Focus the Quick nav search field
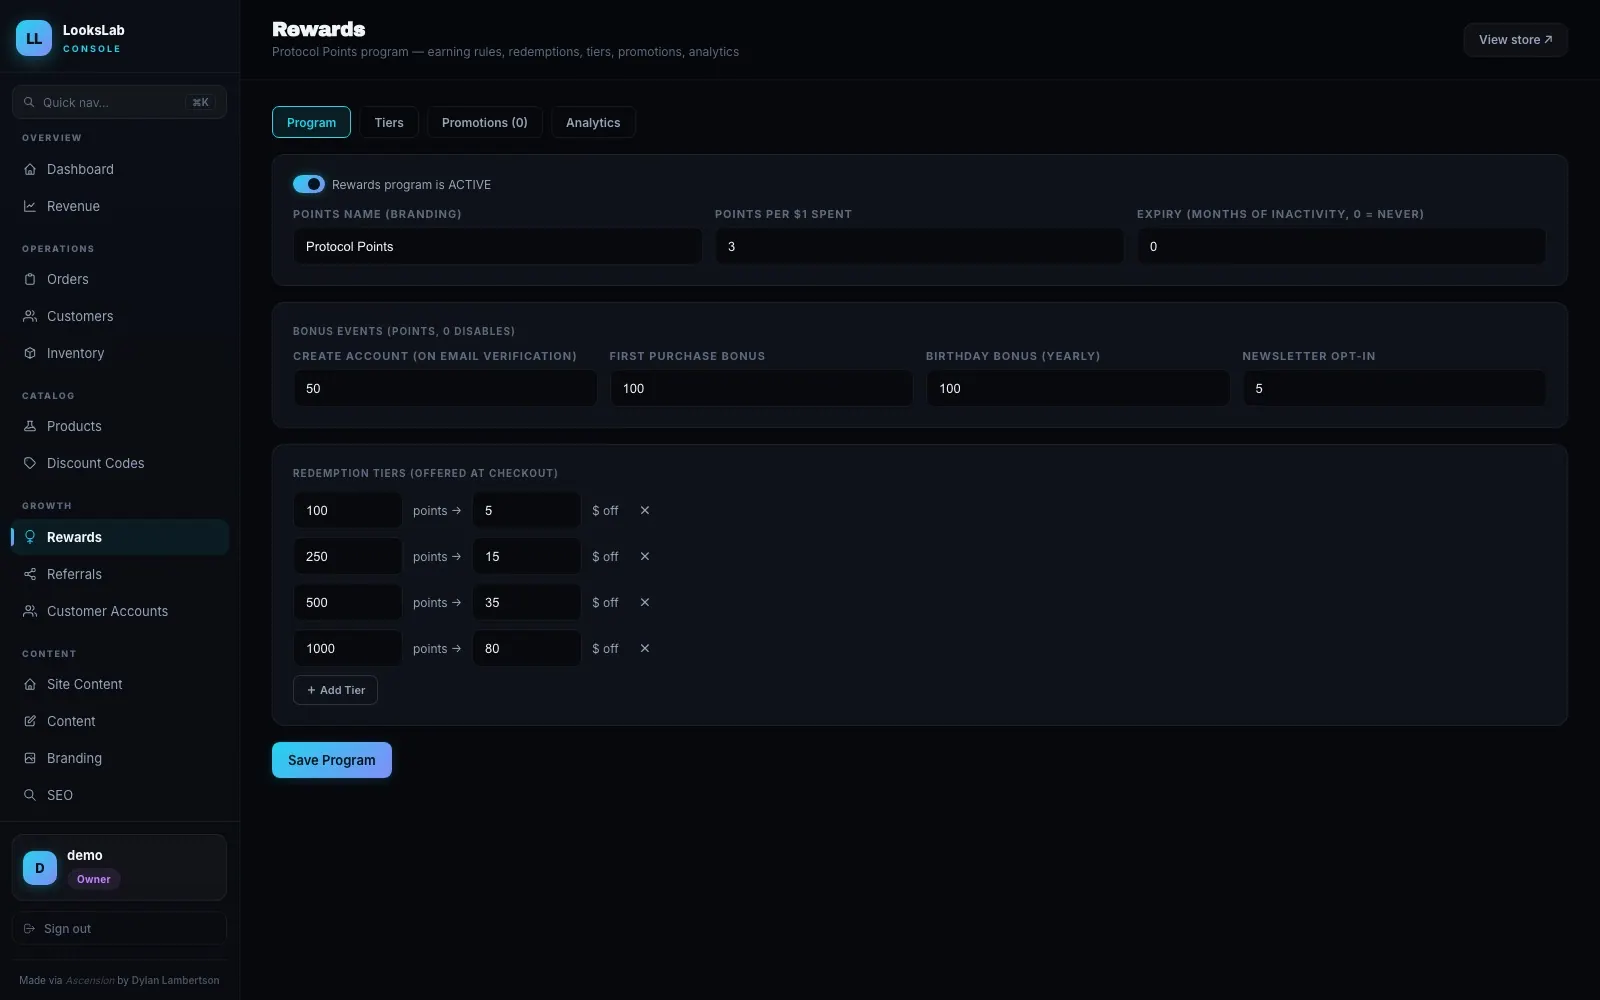 point(119,102)
